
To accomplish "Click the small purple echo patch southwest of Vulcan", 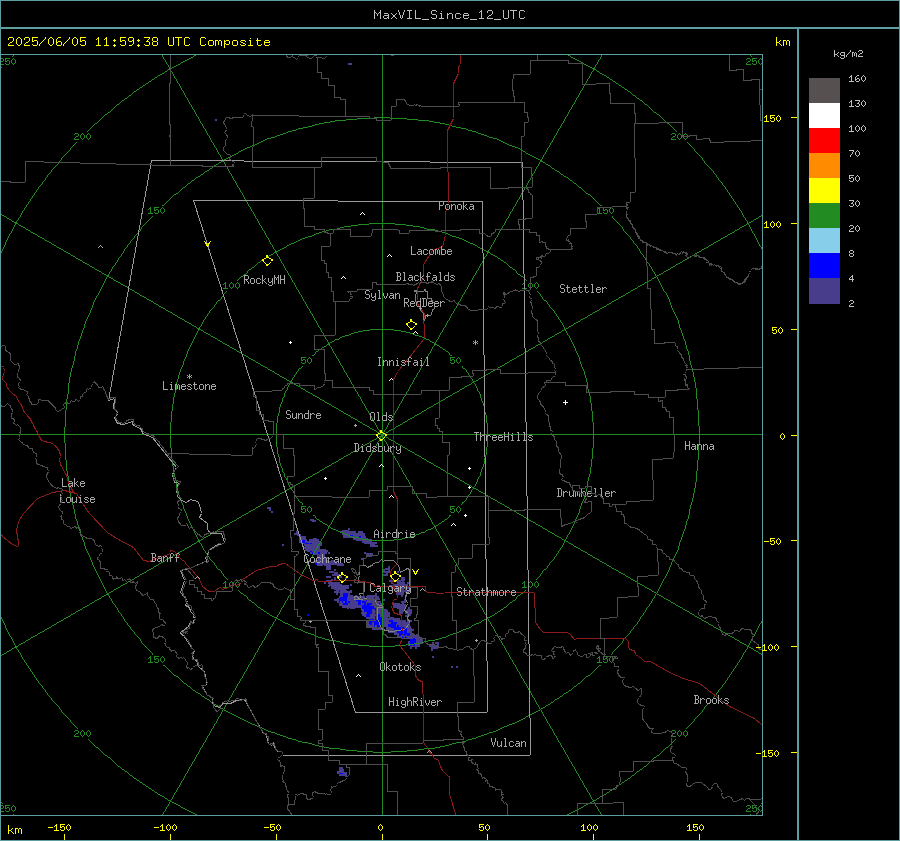I will pyautogui.click(x=342, y=771).
